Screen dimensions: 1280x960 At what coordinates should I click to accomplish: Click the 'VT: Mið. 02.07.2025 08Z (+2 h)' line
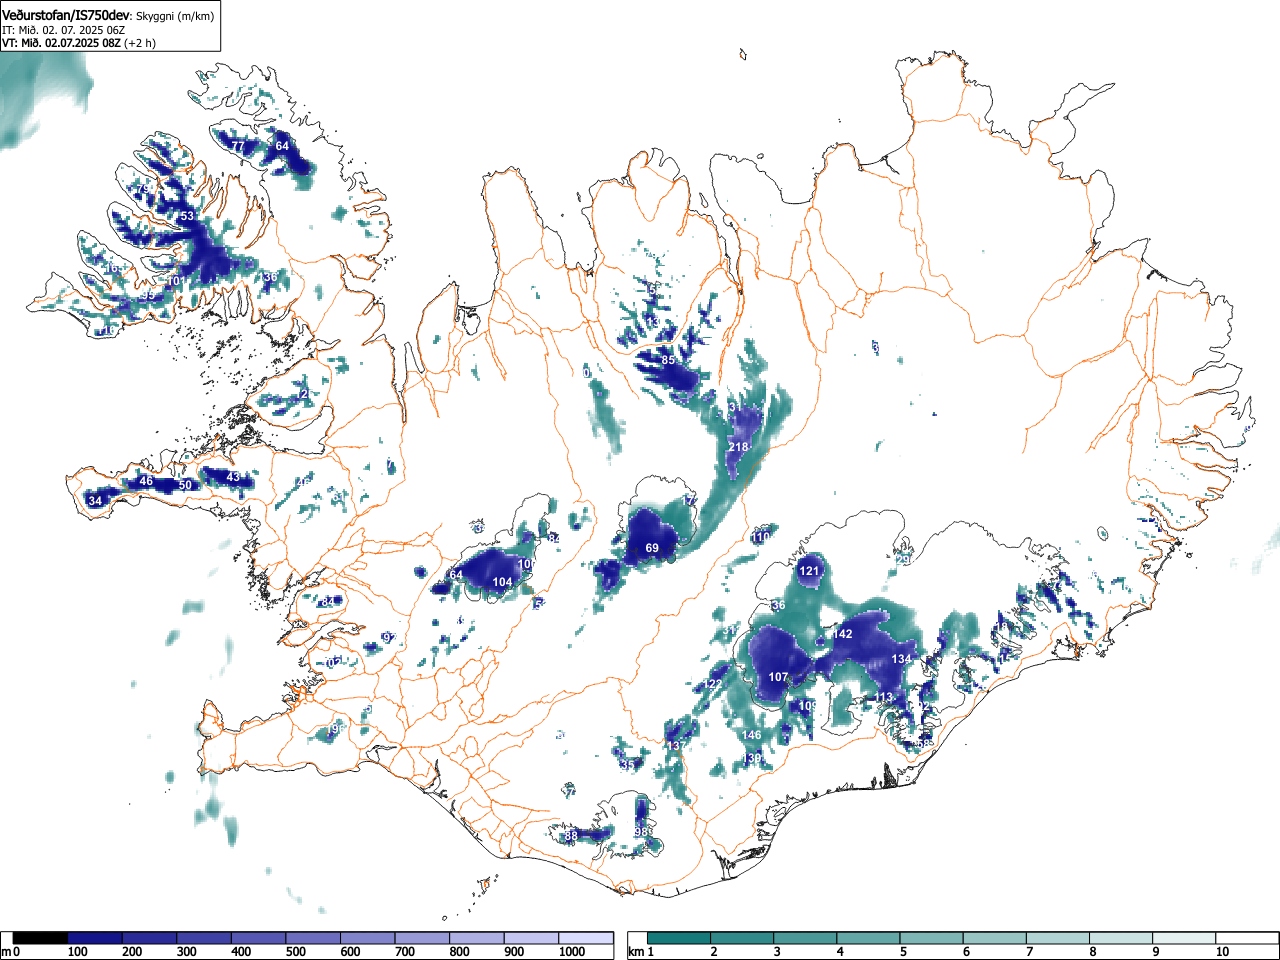click(x=79, y=43)
